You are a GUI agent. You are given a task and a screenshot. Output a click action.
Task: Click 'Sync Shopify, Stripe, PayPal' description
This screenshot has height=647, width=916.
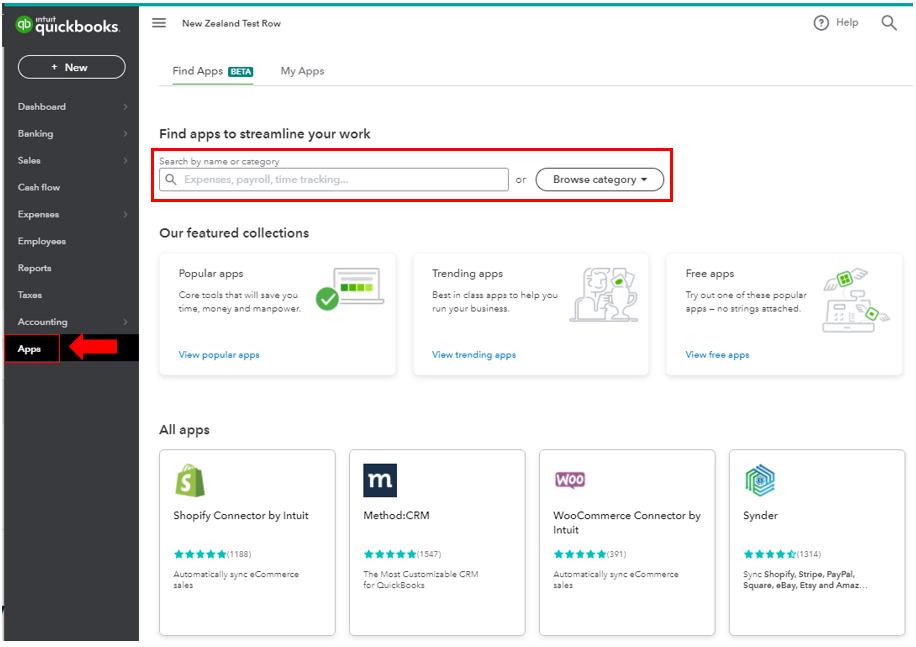click(x=805, y=579)
